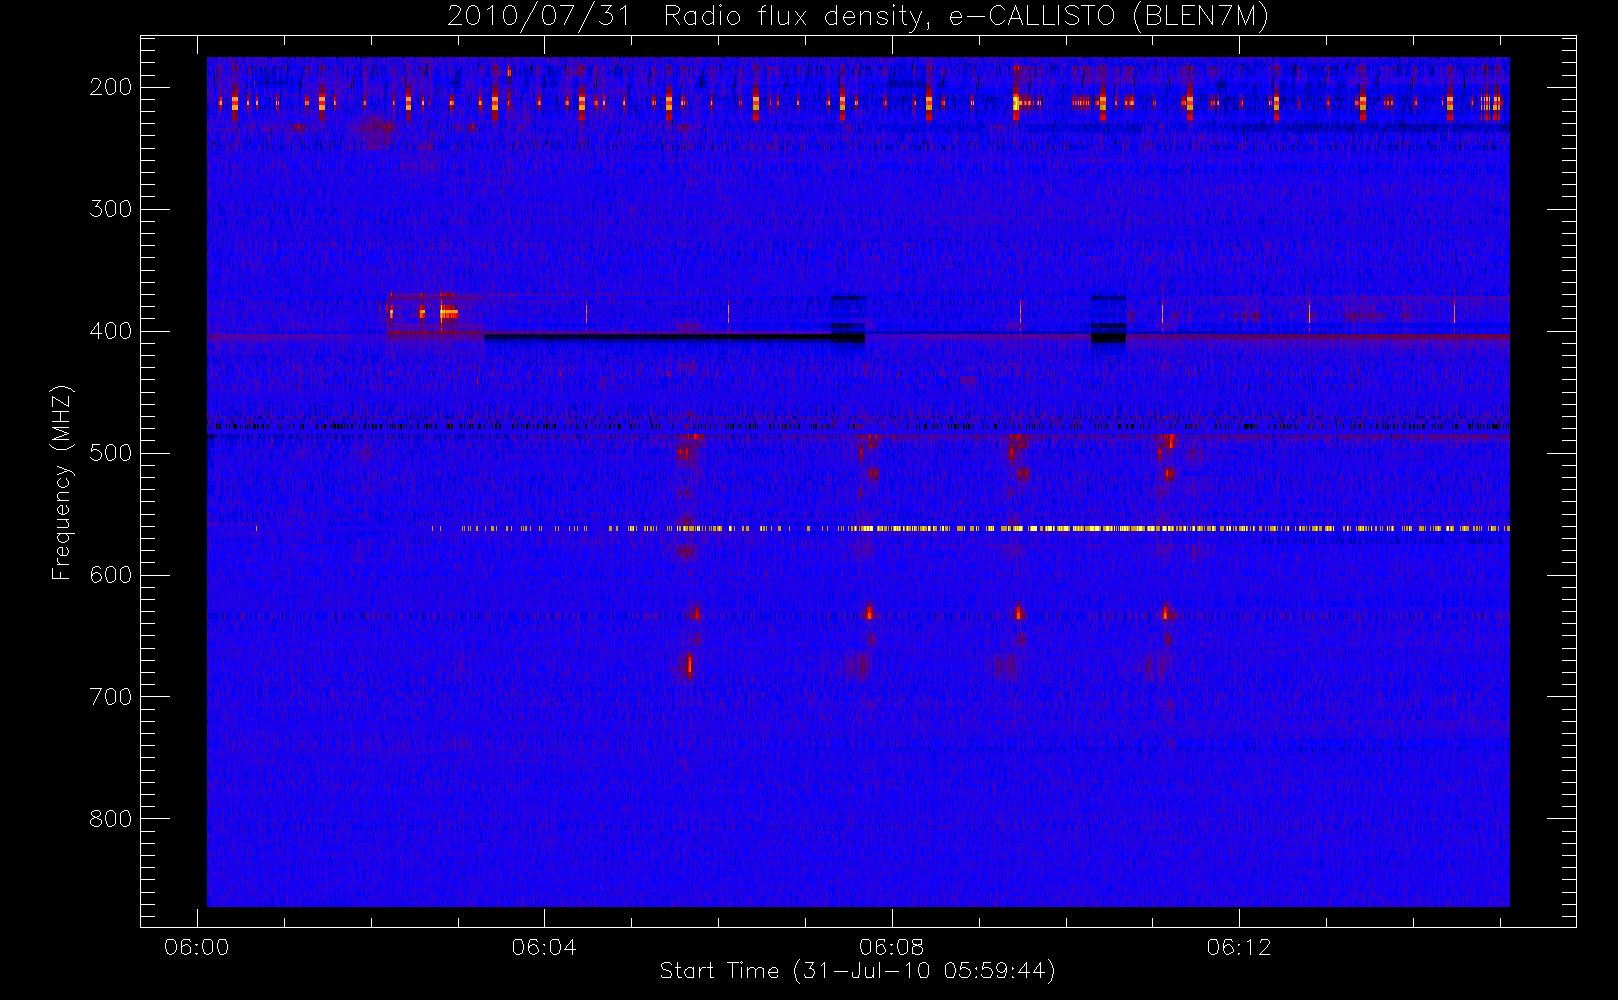The height and width of the screenshot is (1000, 1618).
Task: Select the 500 frequency tick label
Action: pyautogui.click(x=111, y=453)
